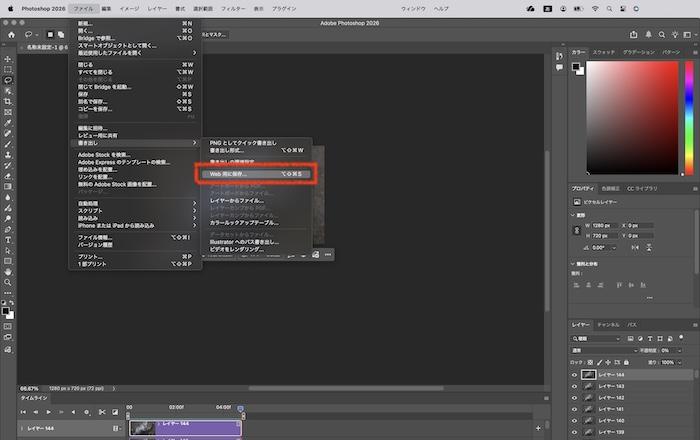Select the レイヤー 144 purple timeline clip
This screenshot has width=700, height=440.
[x=185, y=428]
